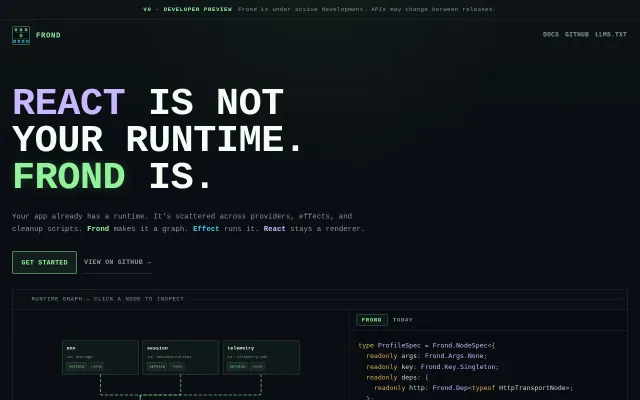This screenshot has height=400, width=640.
Task: Click the blue 'Effect' word in the tagline
Action: coord(206,229)
